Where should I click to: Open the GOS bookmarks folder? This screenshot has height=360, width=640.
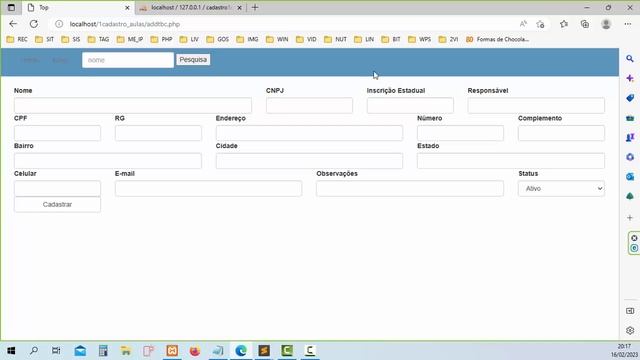click(218, 40)
